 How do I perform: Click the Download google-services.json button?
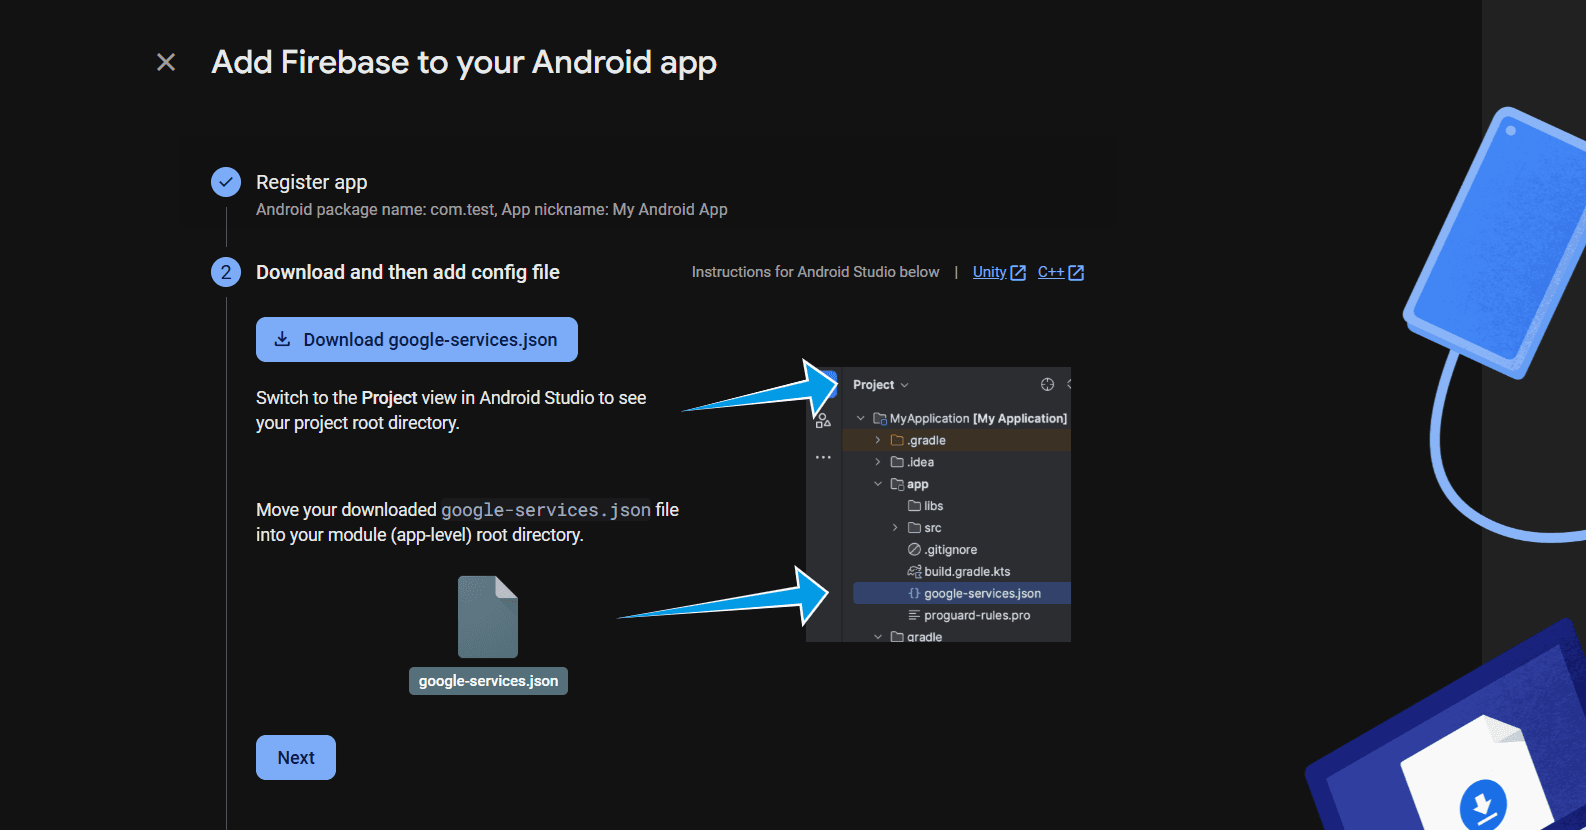pyautogui.click(x=417, y=340)
